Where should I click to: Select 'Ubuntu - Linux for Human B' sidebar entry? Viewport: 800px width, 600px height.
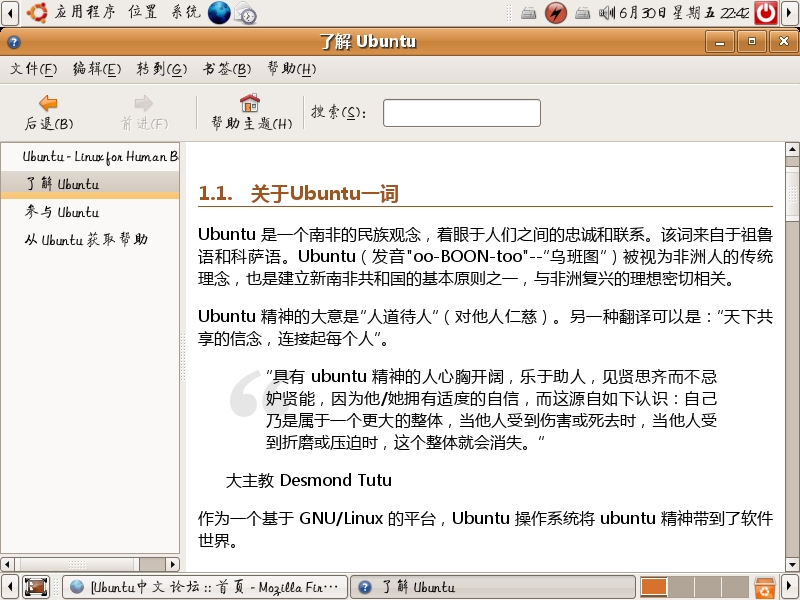90,157
